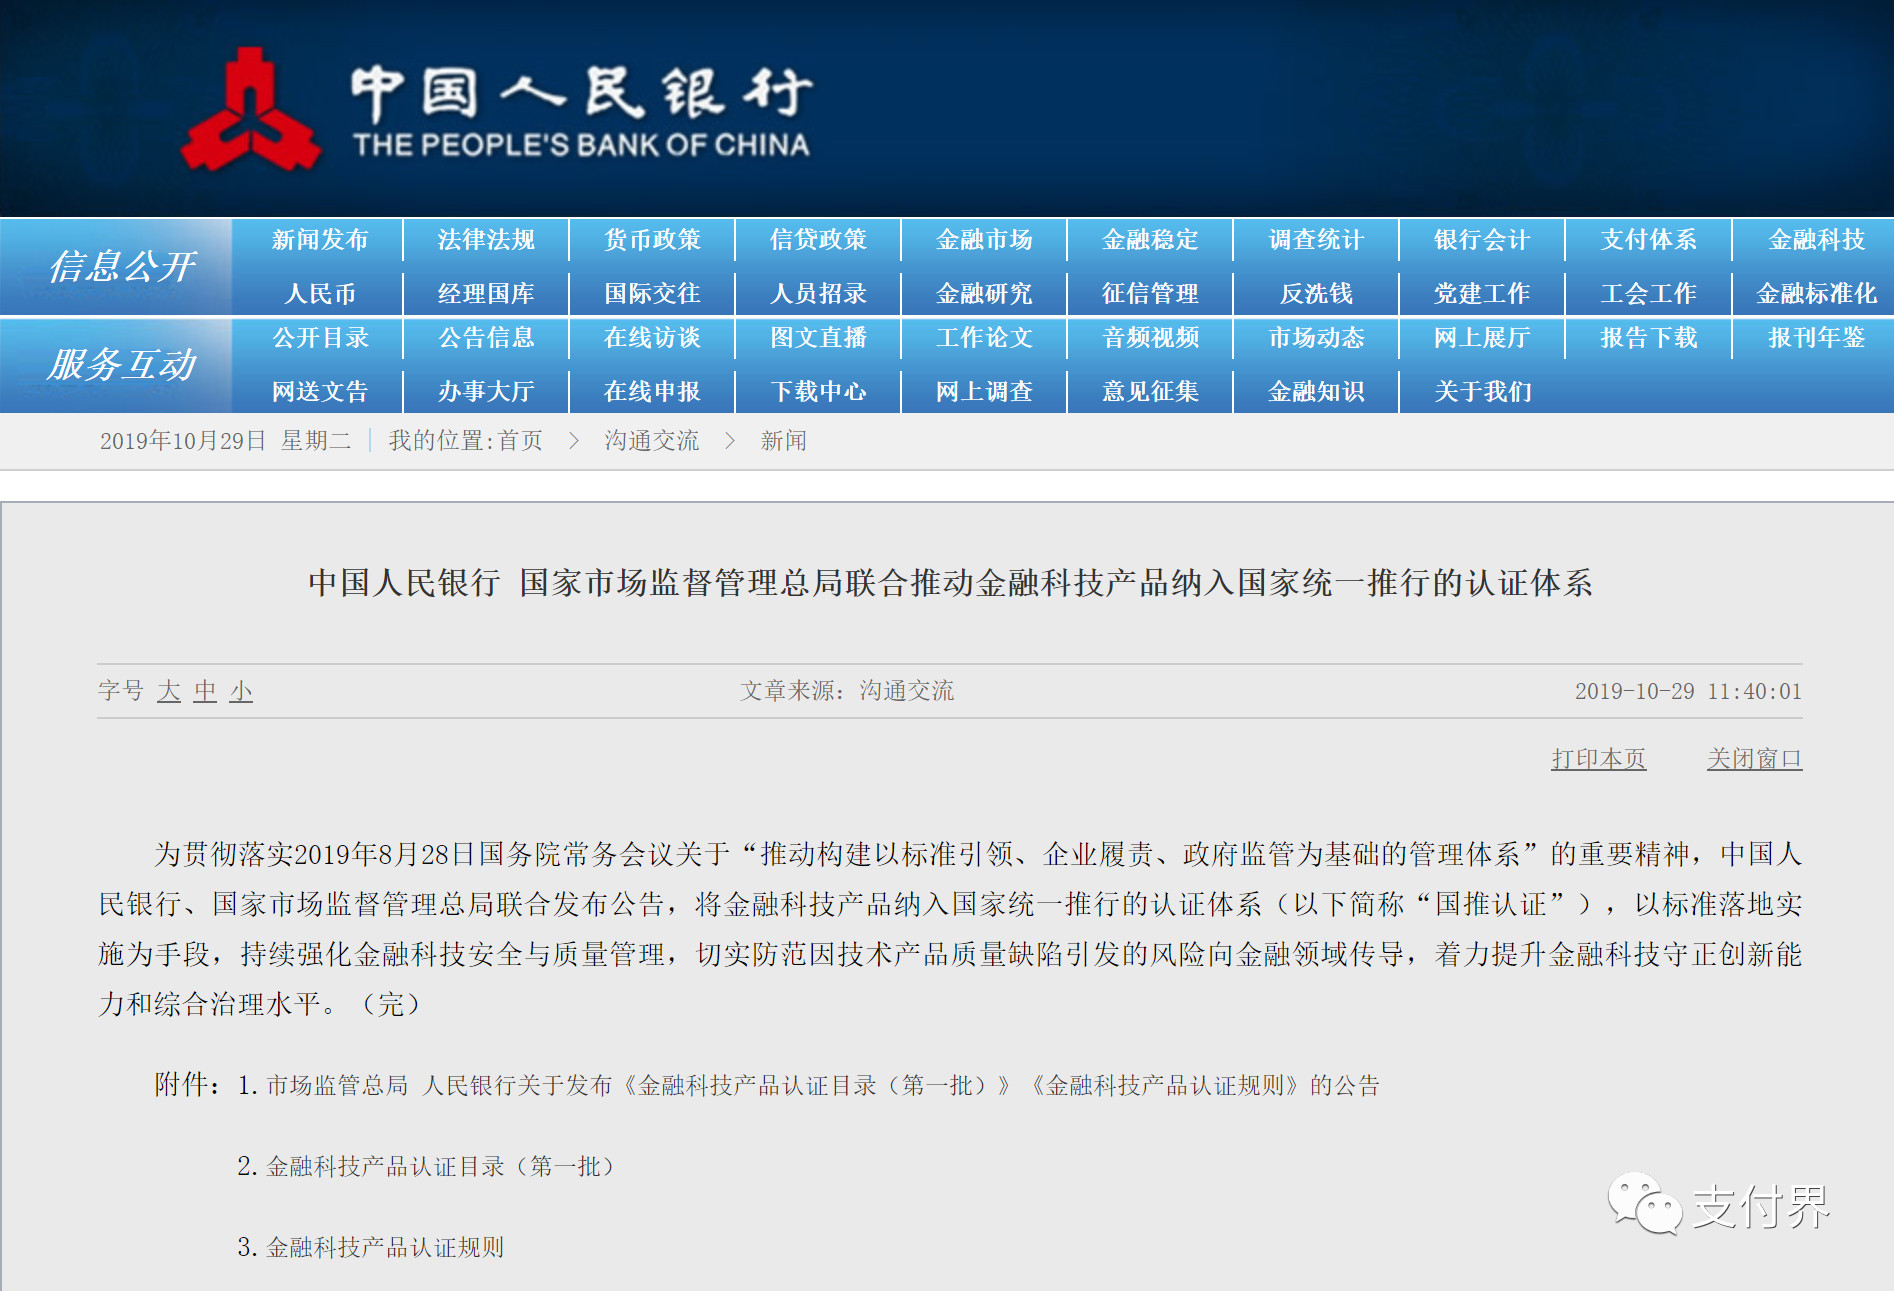Open 金融稳定 navigation link
Image resolution: width=1894 pixels, height=1291 pixels.
1150,240
